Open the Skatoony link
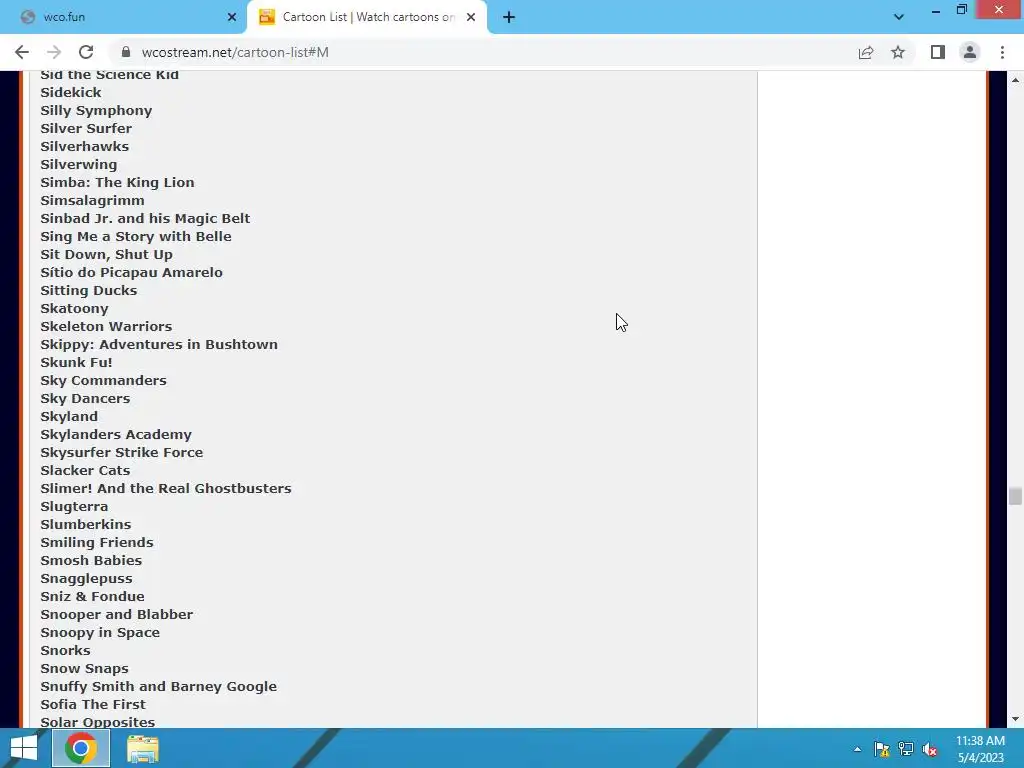This screenshot has height=768, width=1024. 74,309
